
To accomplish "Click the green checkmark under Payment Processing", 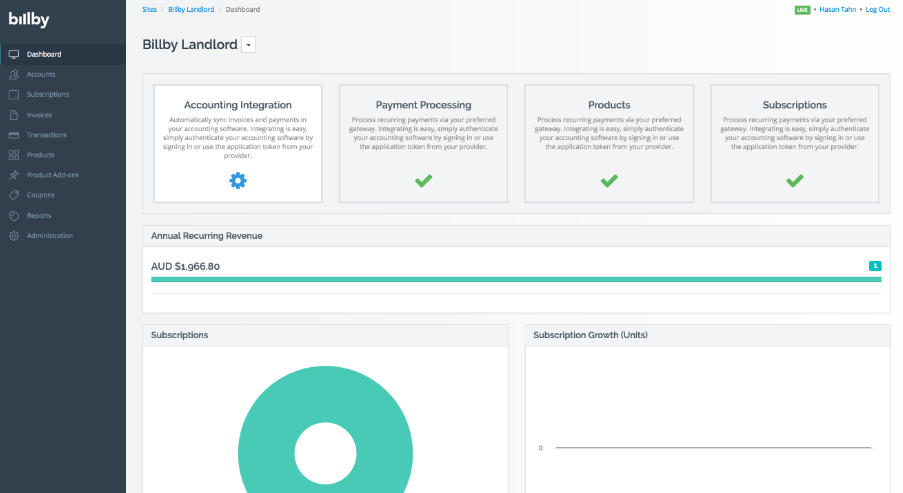I will (424, 181).
